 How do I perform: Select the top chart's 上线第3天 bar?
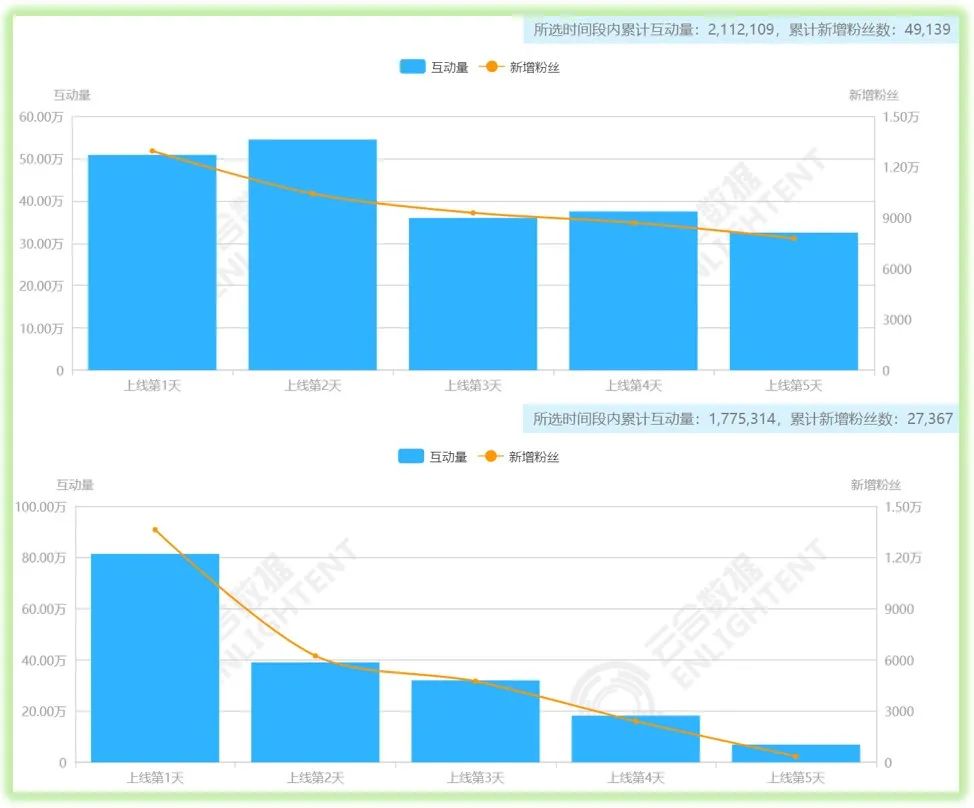pos(473,295)
